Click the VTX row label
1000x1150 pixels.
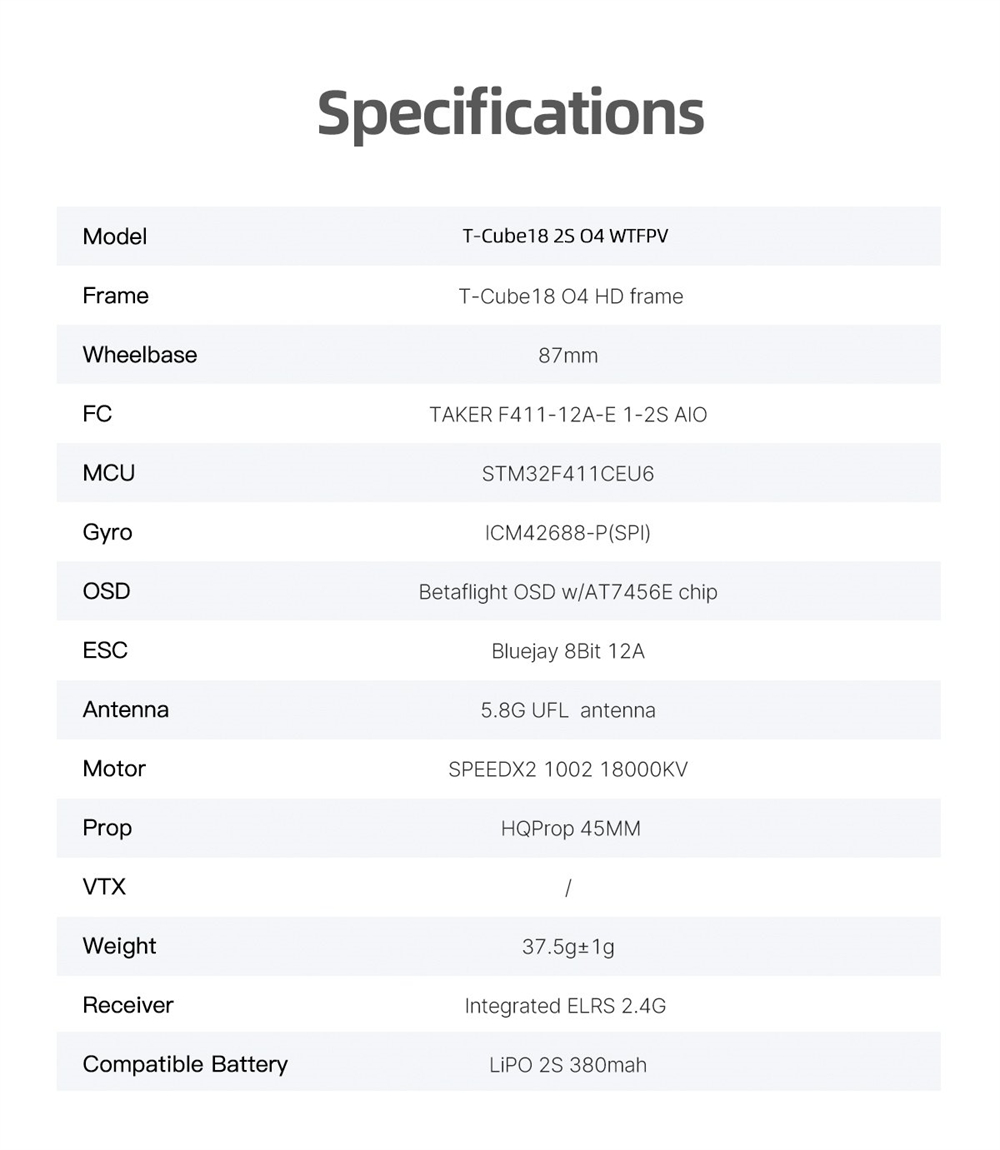click(x=104, y=887)
